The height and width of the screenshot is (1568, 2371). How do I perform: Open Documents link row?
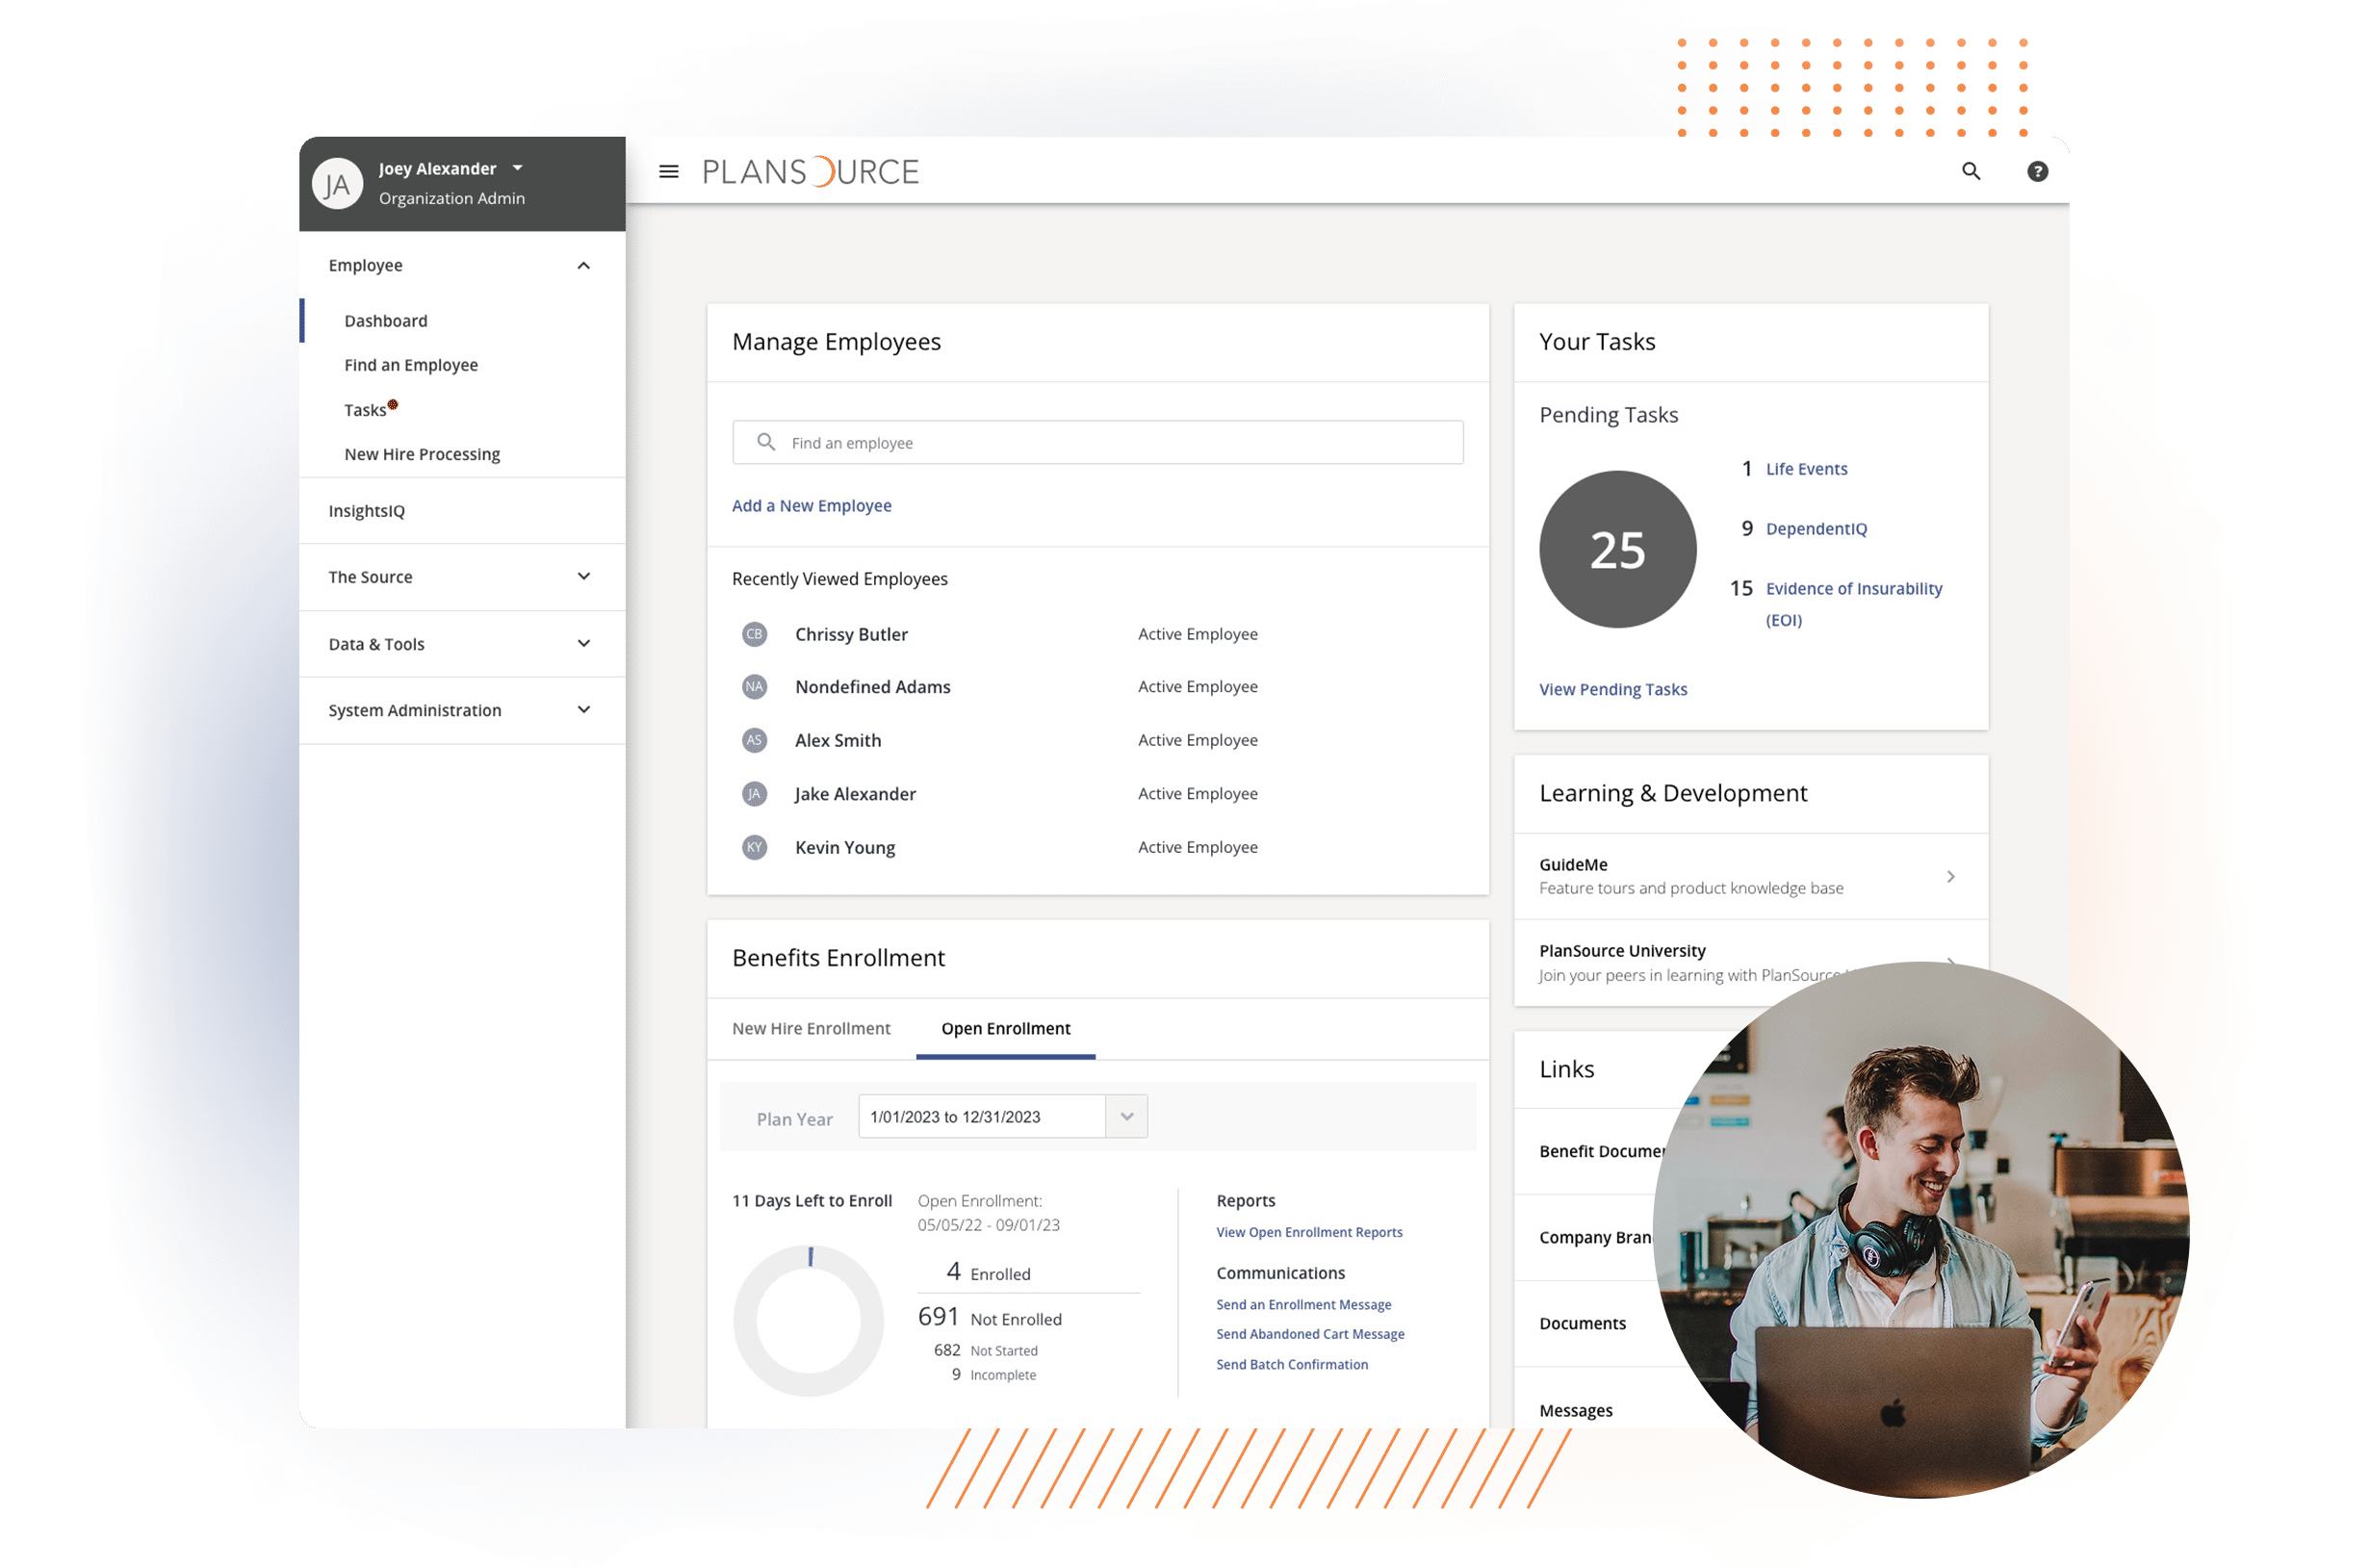click(1582, 1323)
